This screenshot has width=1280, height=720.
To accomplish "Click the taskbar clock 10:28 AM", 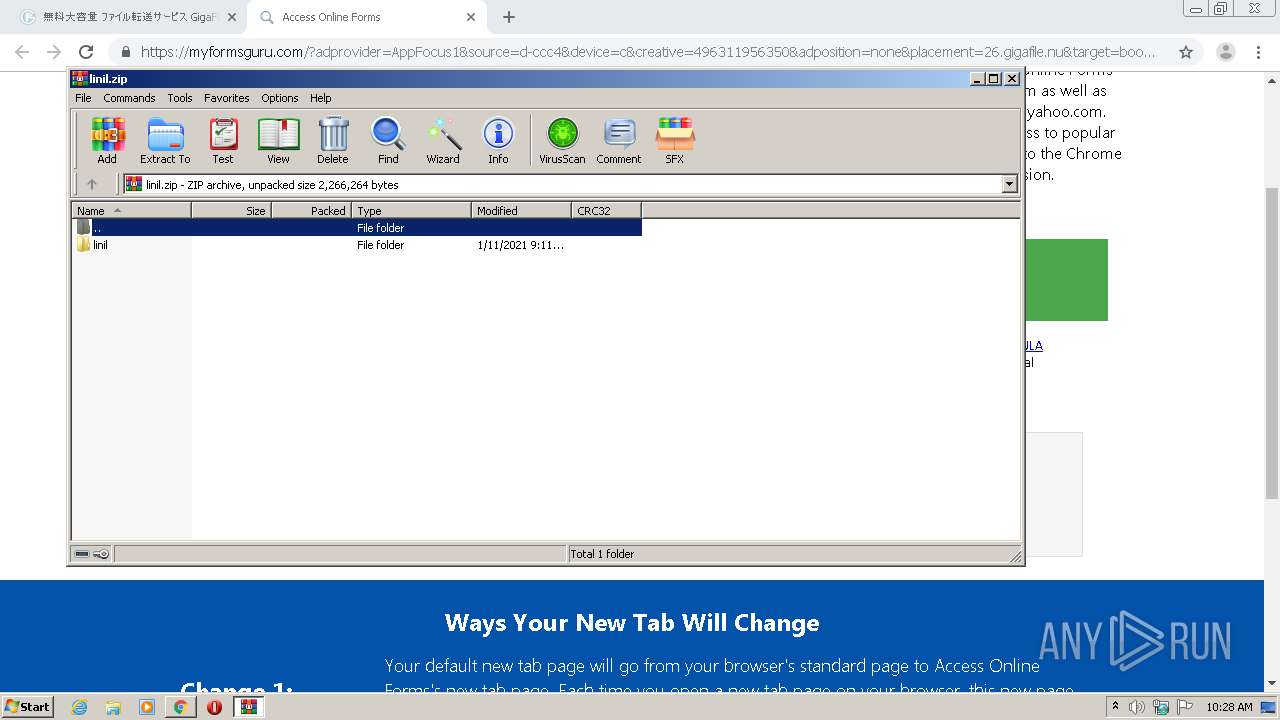I will [x=1229, y=707].
